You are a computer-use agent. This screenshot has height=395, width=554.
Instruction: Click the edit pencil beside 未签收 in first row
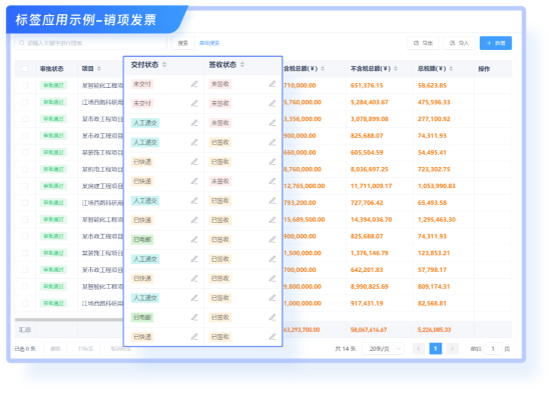272,84
